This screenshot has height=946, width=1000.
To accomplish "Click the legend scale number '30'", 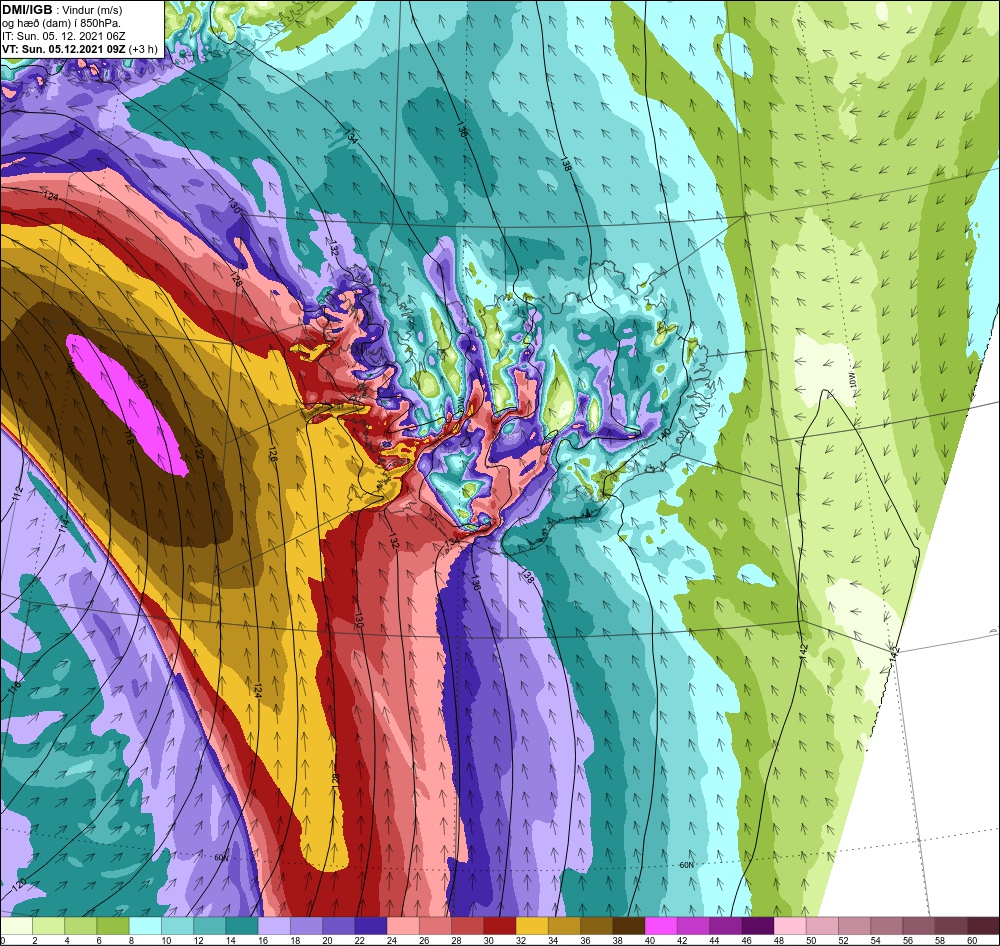I will (x=488, y=940).
